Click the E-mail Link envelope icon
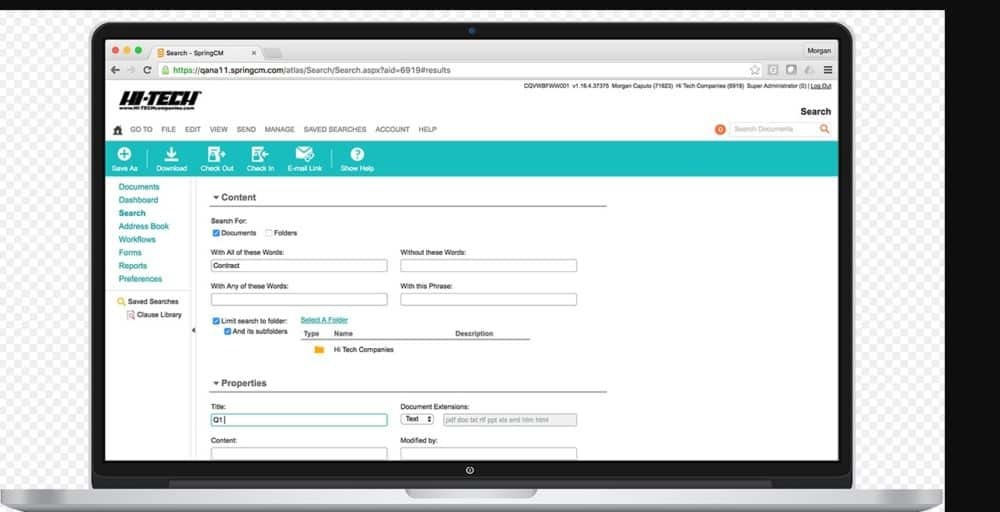Viewport: 1000px width, 512px height. [305, 154]
